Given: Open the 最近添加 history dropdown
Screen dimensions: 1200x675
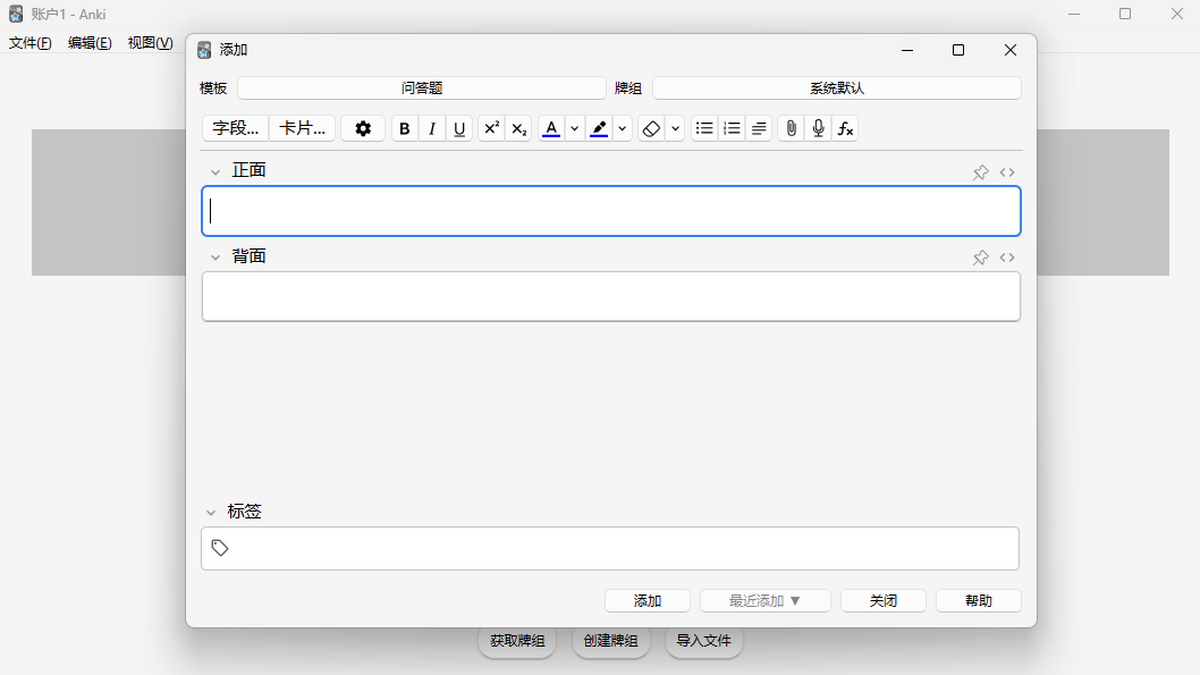Looking at the screenshot, I should coord(766,601).
